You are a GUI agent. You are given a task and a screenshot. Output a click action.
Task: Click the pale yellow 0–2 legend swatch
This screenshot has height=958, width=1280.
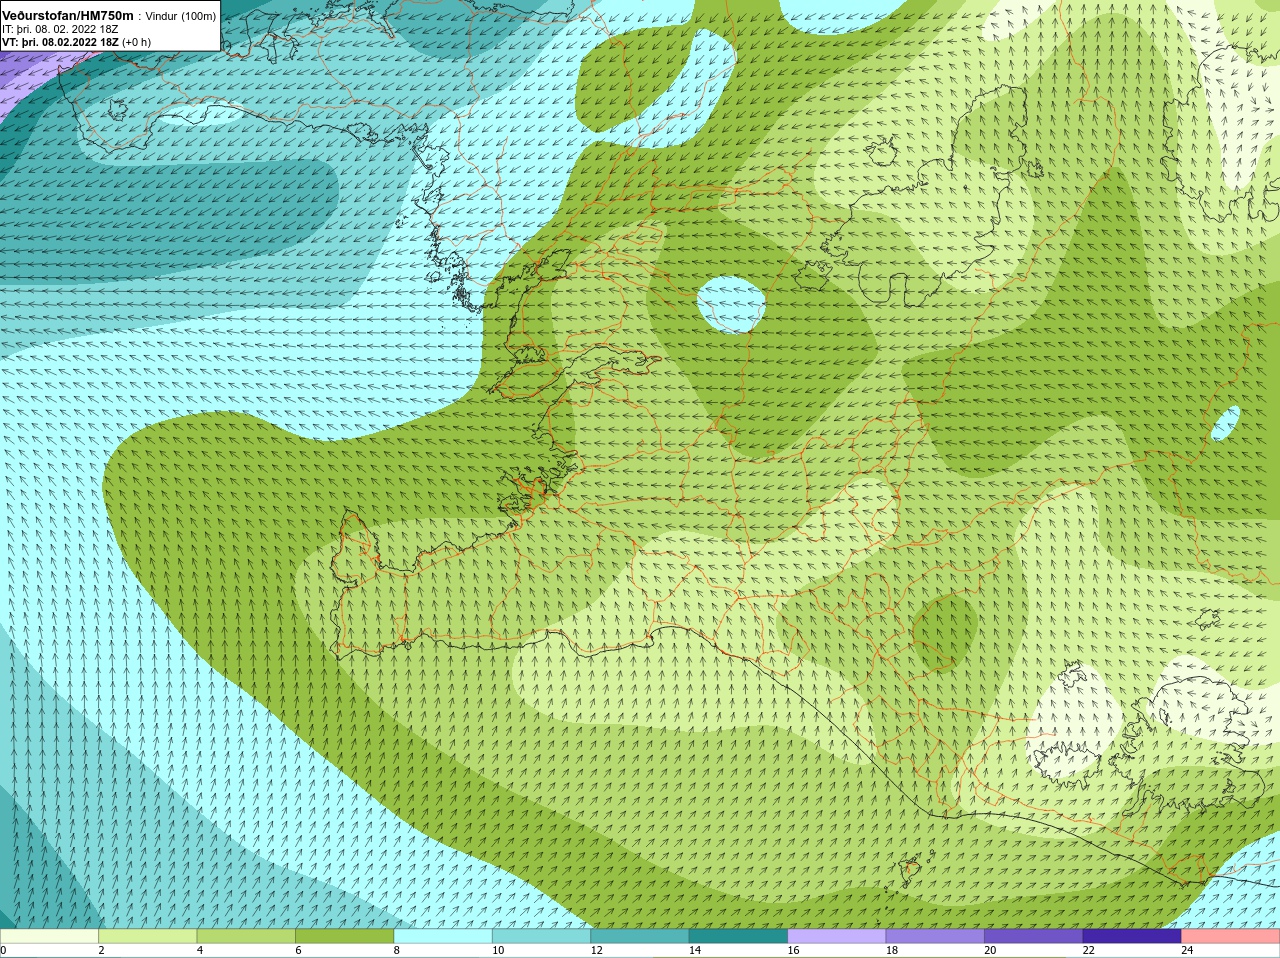tap(49, 937)
